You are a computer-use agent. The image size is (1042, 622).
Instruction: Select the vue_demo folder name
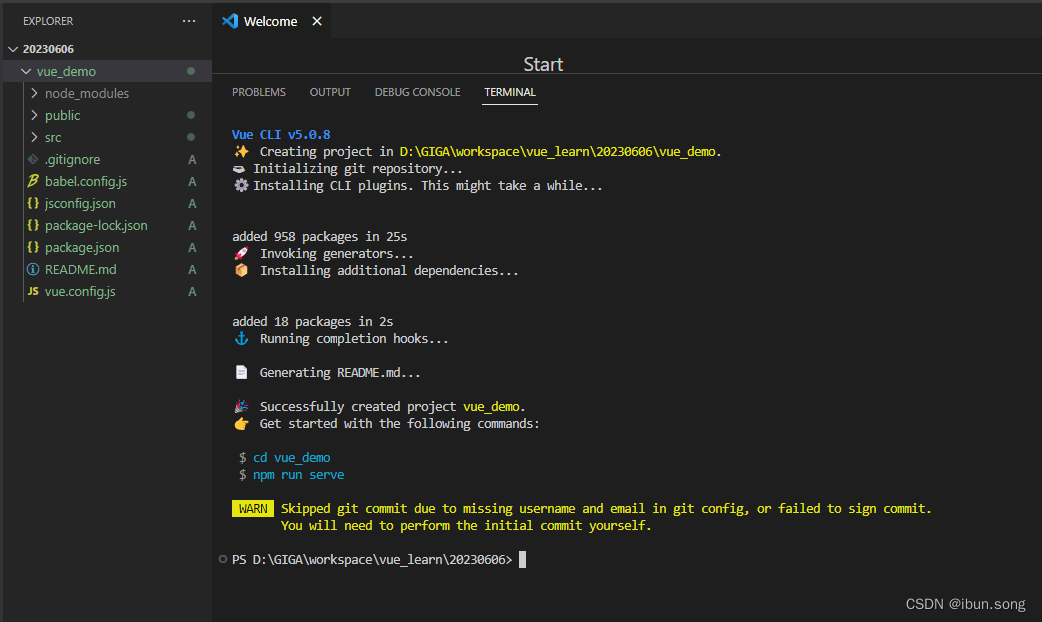[x=66, y=71]
